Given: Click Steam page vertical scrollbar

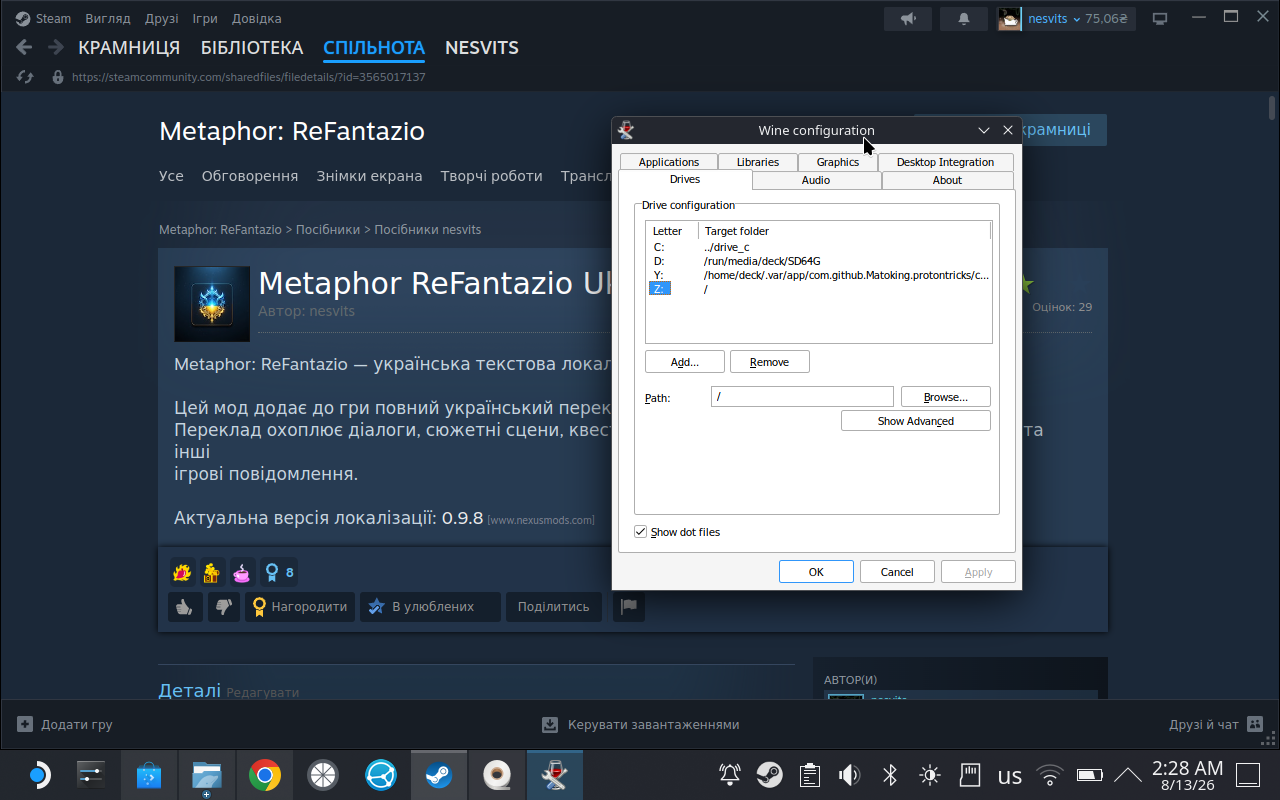Looking at the screenshot, I should pos(1272,108).
